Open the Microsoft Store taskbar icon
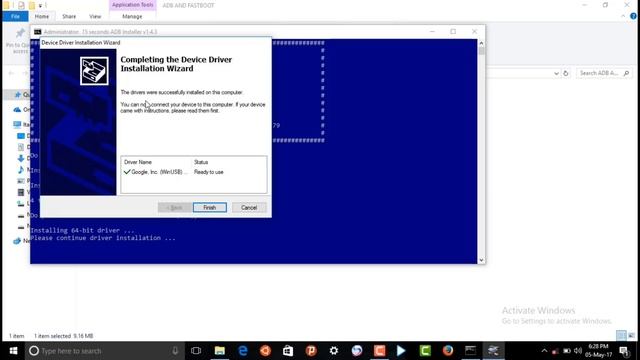The image size is (640, 360). coord(288,351)
